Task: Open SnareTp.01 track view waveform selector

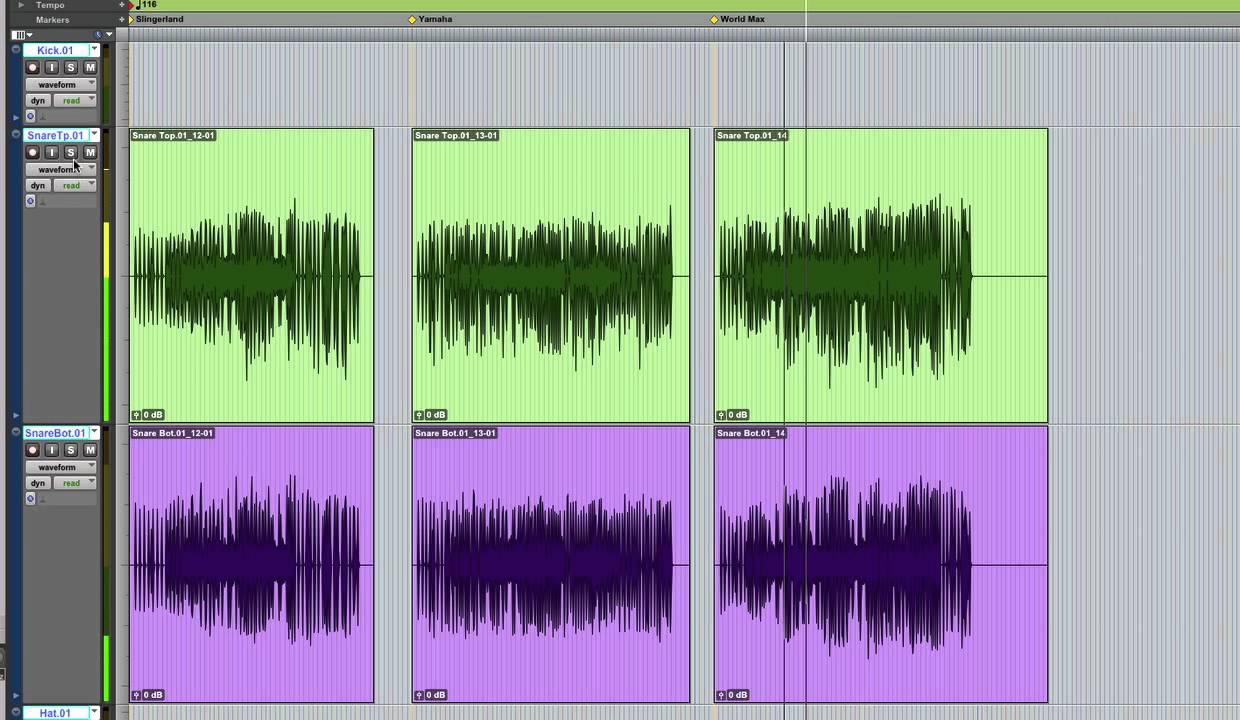Action: 61,169
